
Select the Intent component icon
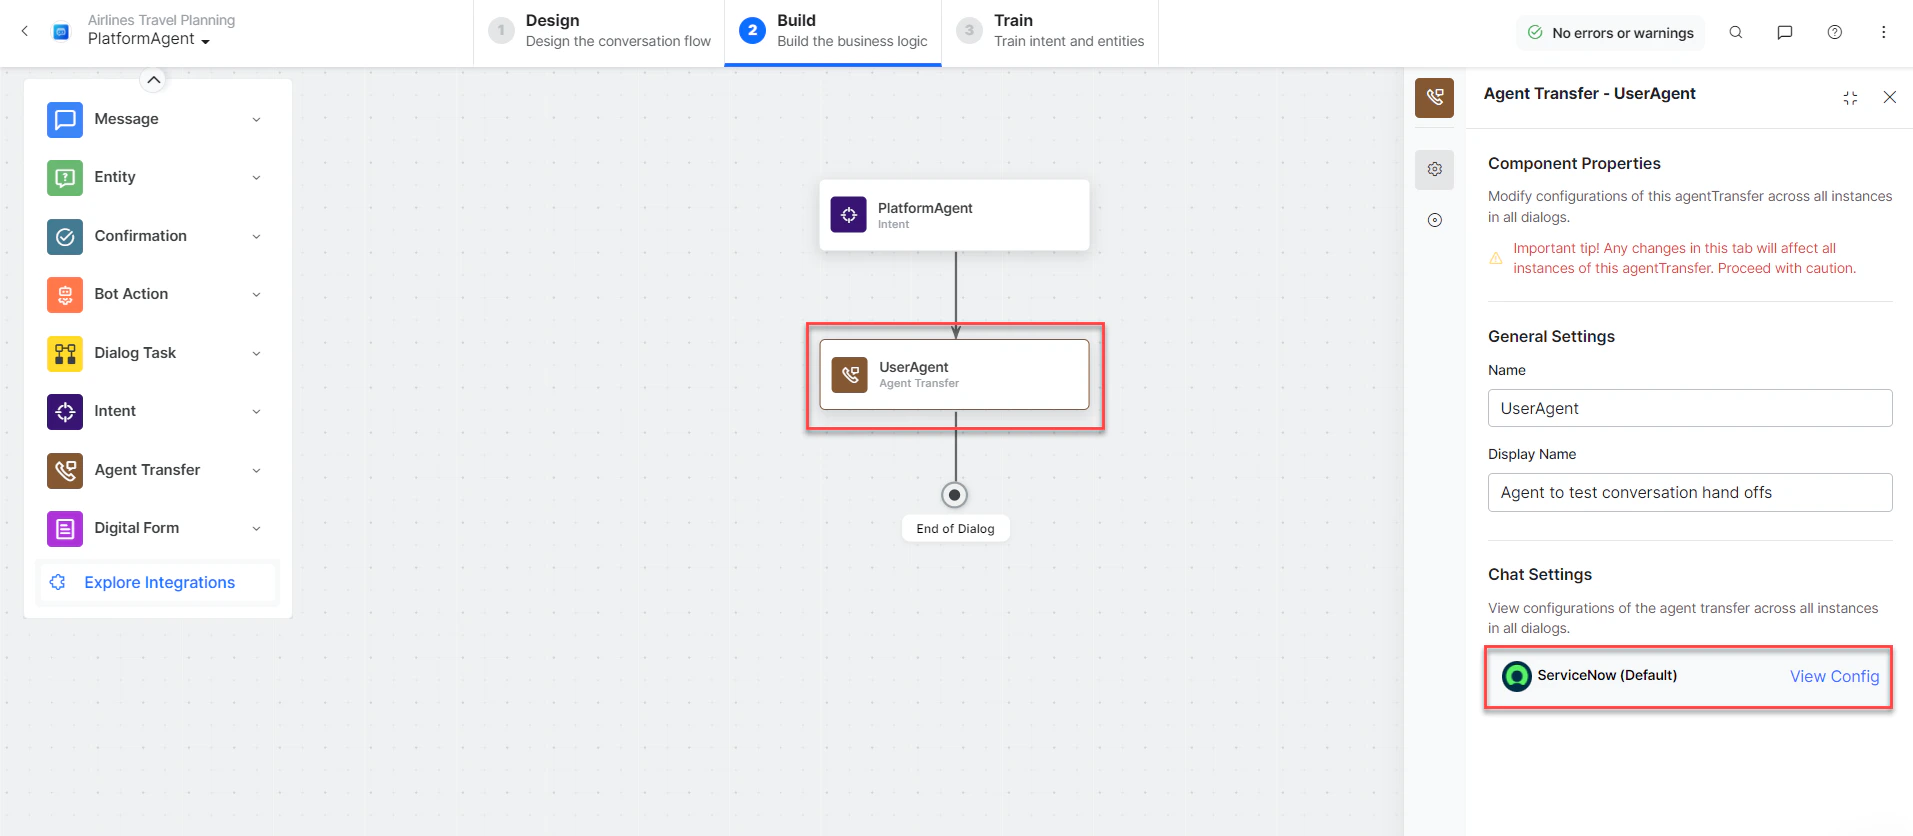[x=64, y=411]
